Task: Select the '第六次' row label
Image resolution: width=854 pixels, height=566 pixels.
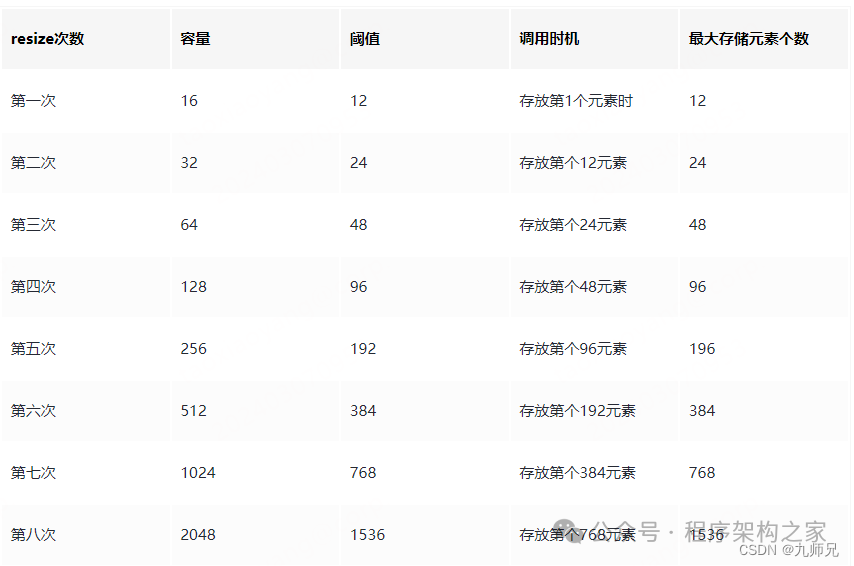Action: coord(33,411)
